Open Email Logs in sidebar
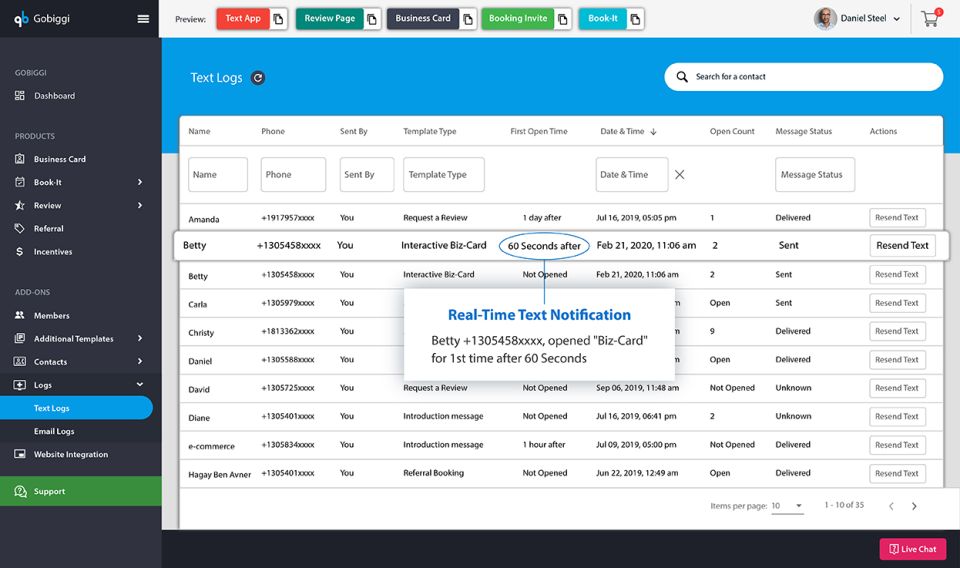The image size is (960, 568). [x=54, y=431]
